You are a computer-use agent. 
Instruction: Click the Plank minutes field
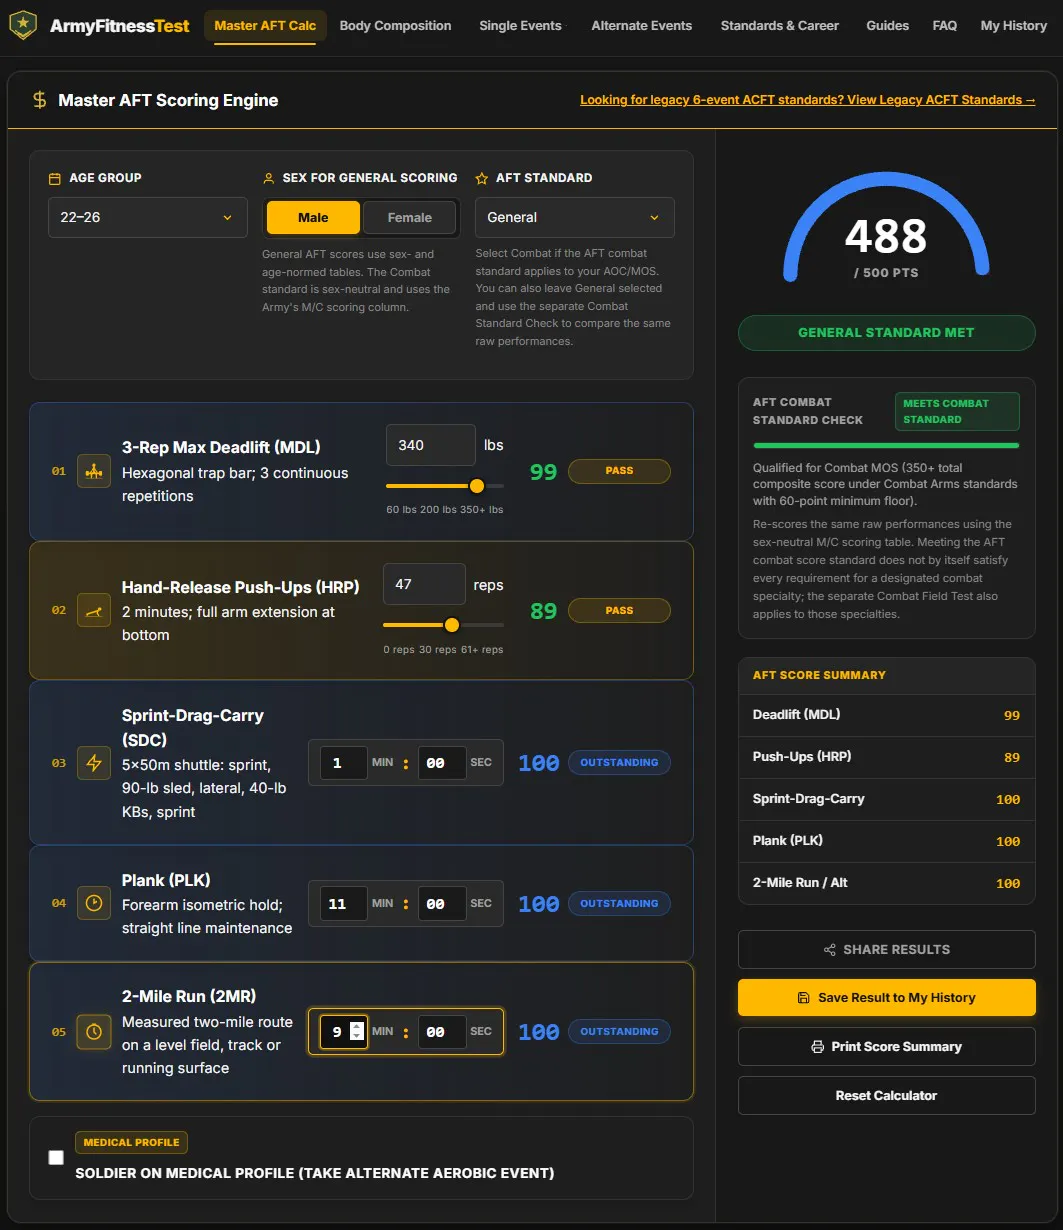point(343,904)
